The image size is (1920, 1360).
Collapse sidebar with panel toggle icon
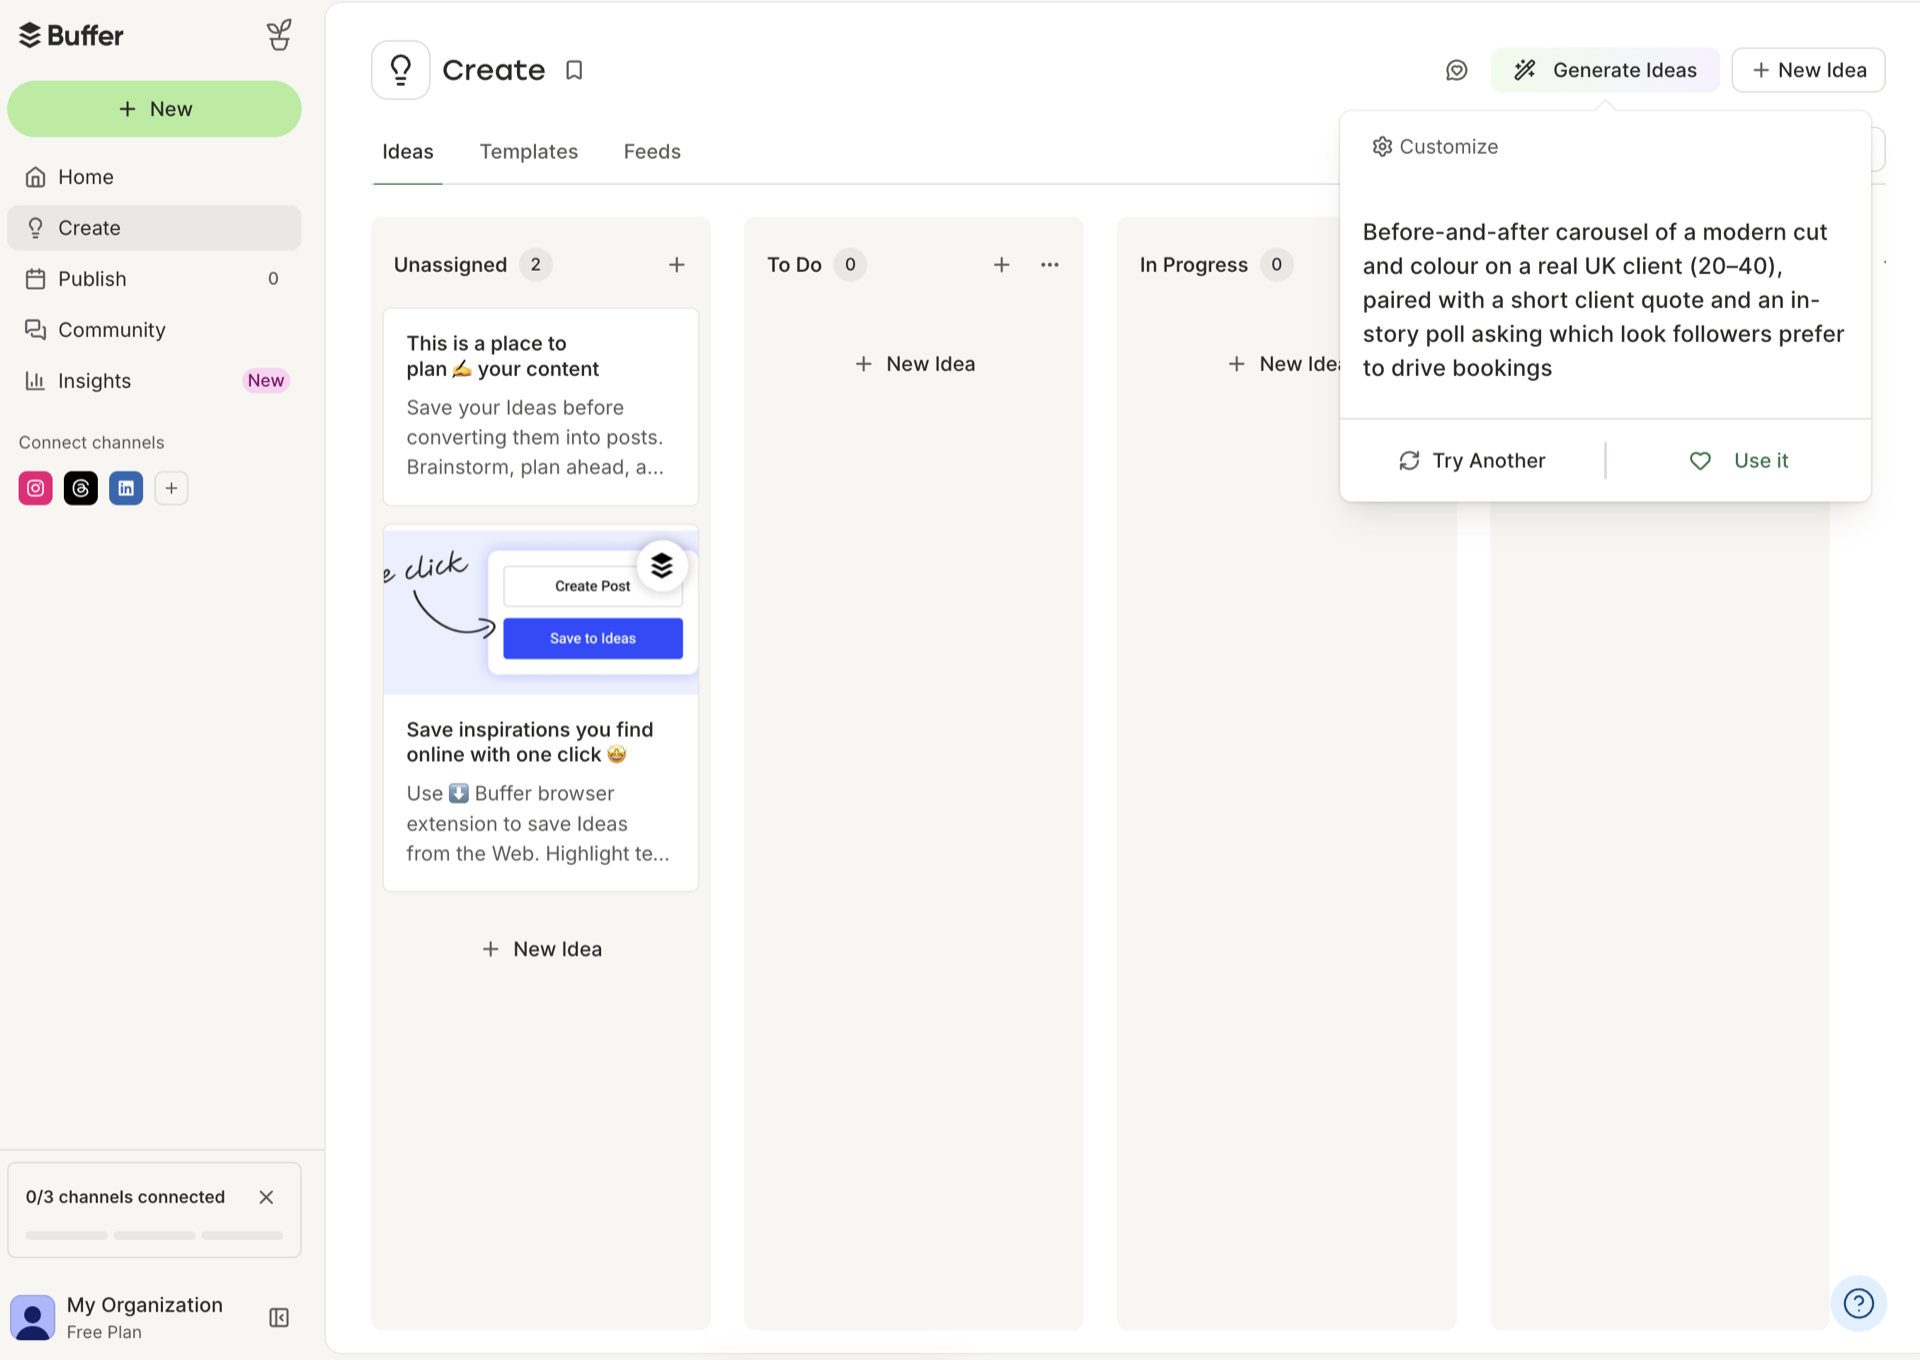tap(279, 1317)
